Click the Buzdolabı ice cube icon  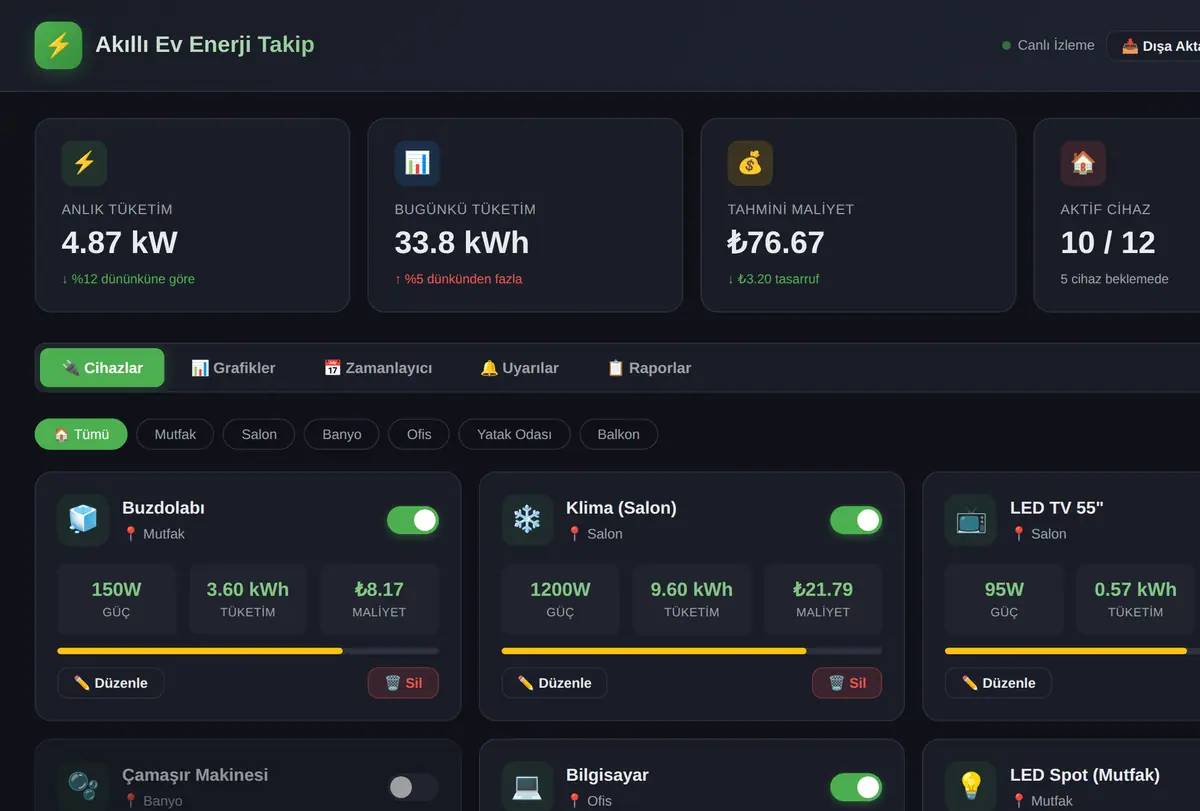83,520
